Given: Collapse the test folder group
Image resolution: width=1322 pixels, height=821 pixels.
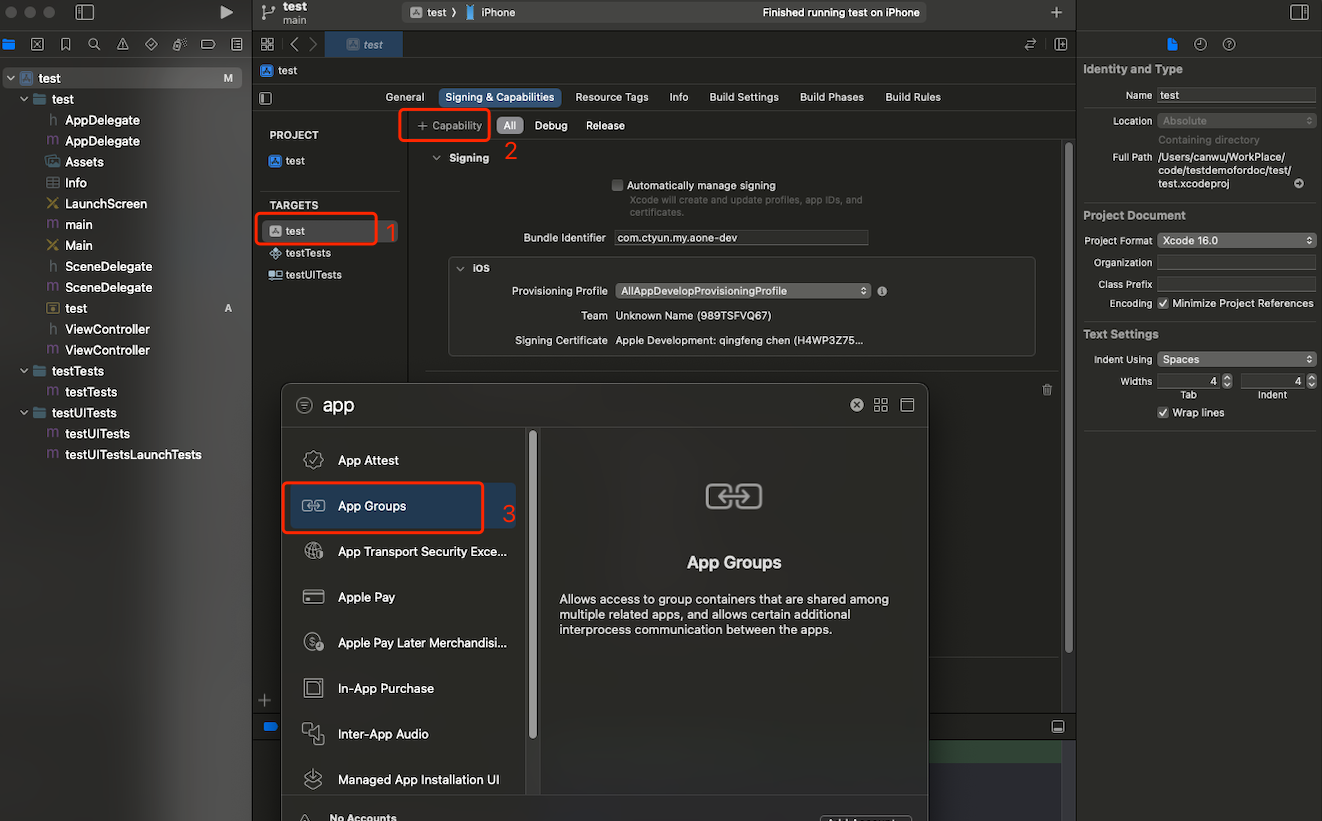Looking at the screenshot, I should pyautogui.click(x=24, y=99).
